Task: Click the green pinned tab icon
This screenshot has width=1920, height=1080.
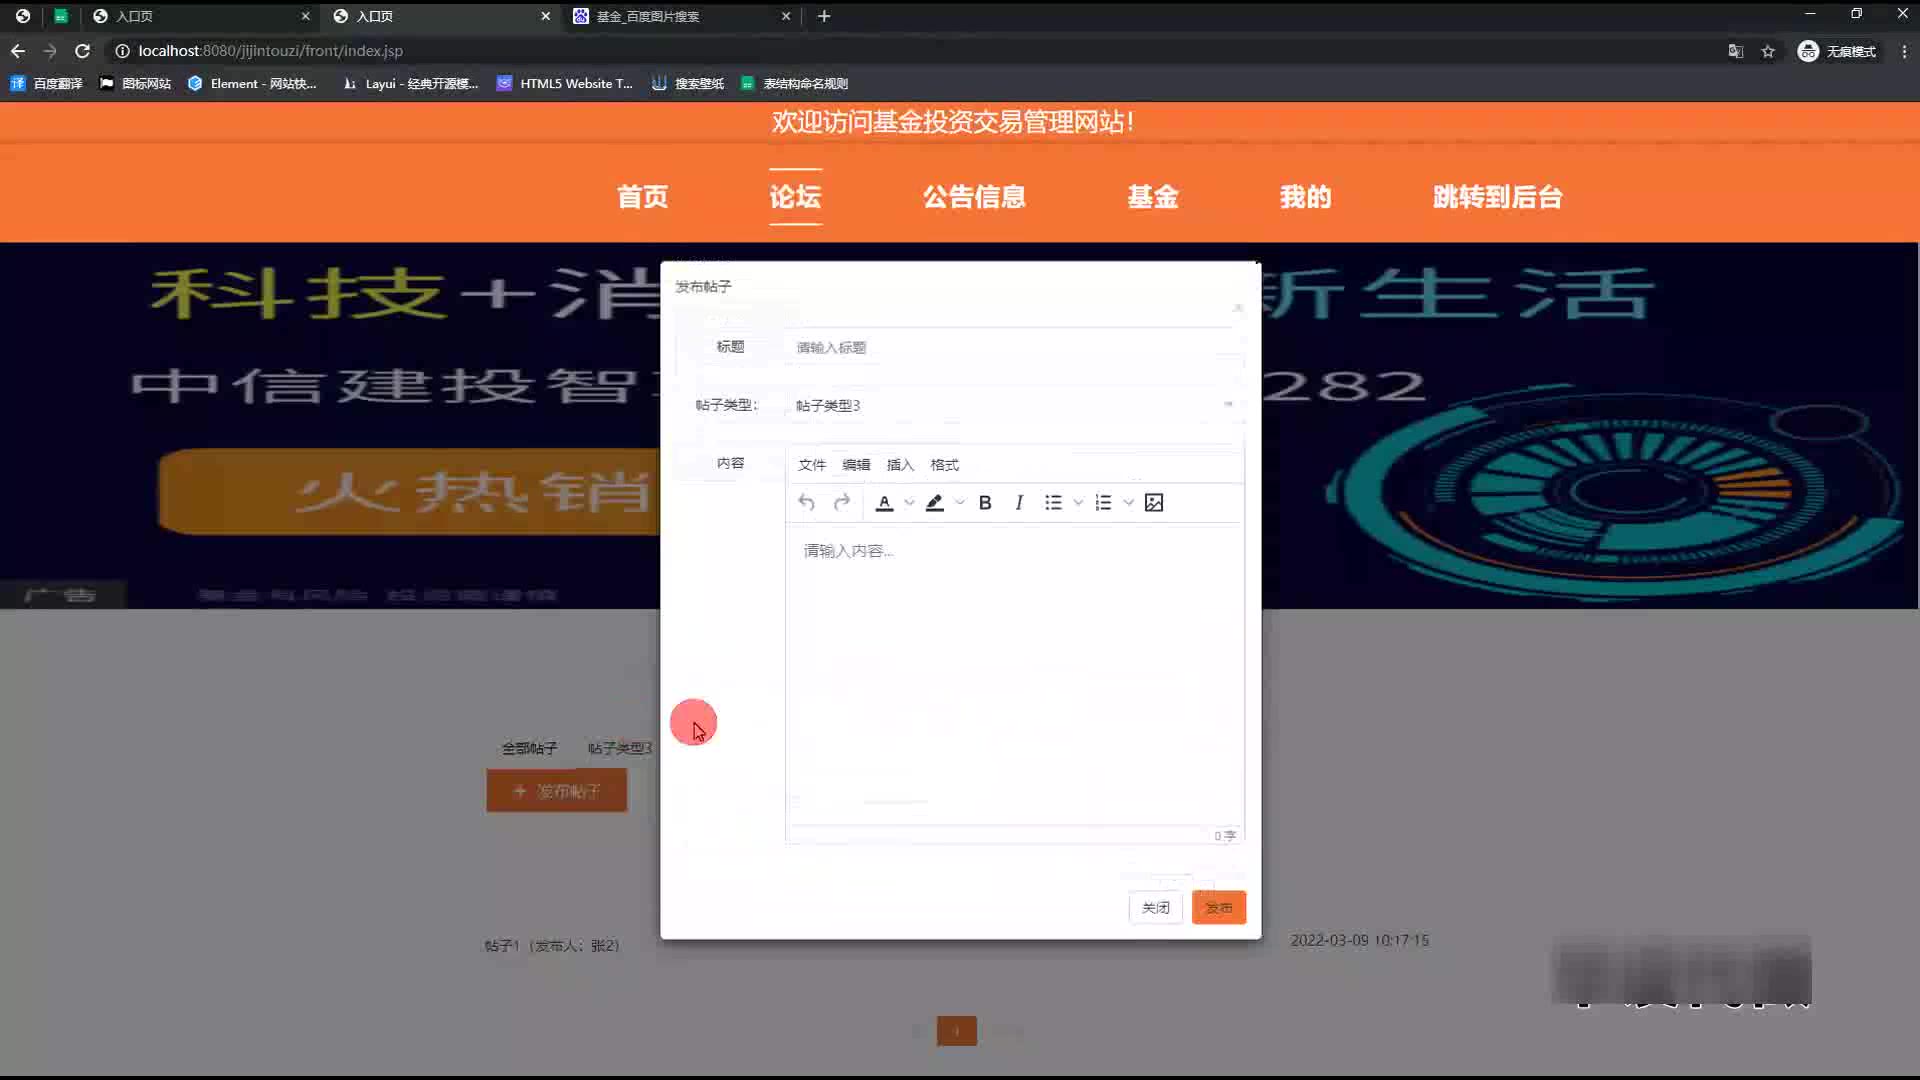Action: (61, 16)
